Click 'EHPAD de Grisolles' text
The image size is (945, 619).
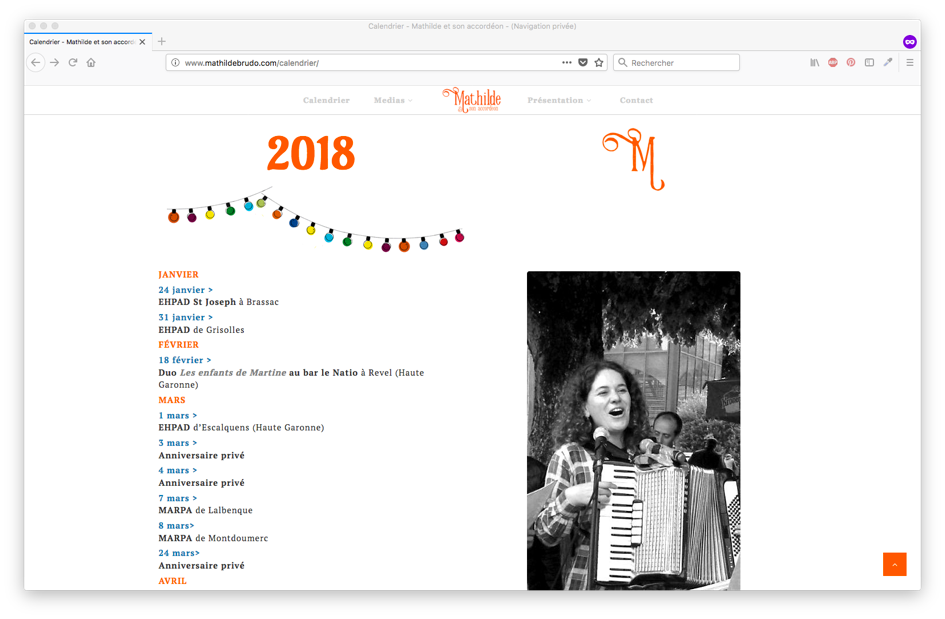201,330
